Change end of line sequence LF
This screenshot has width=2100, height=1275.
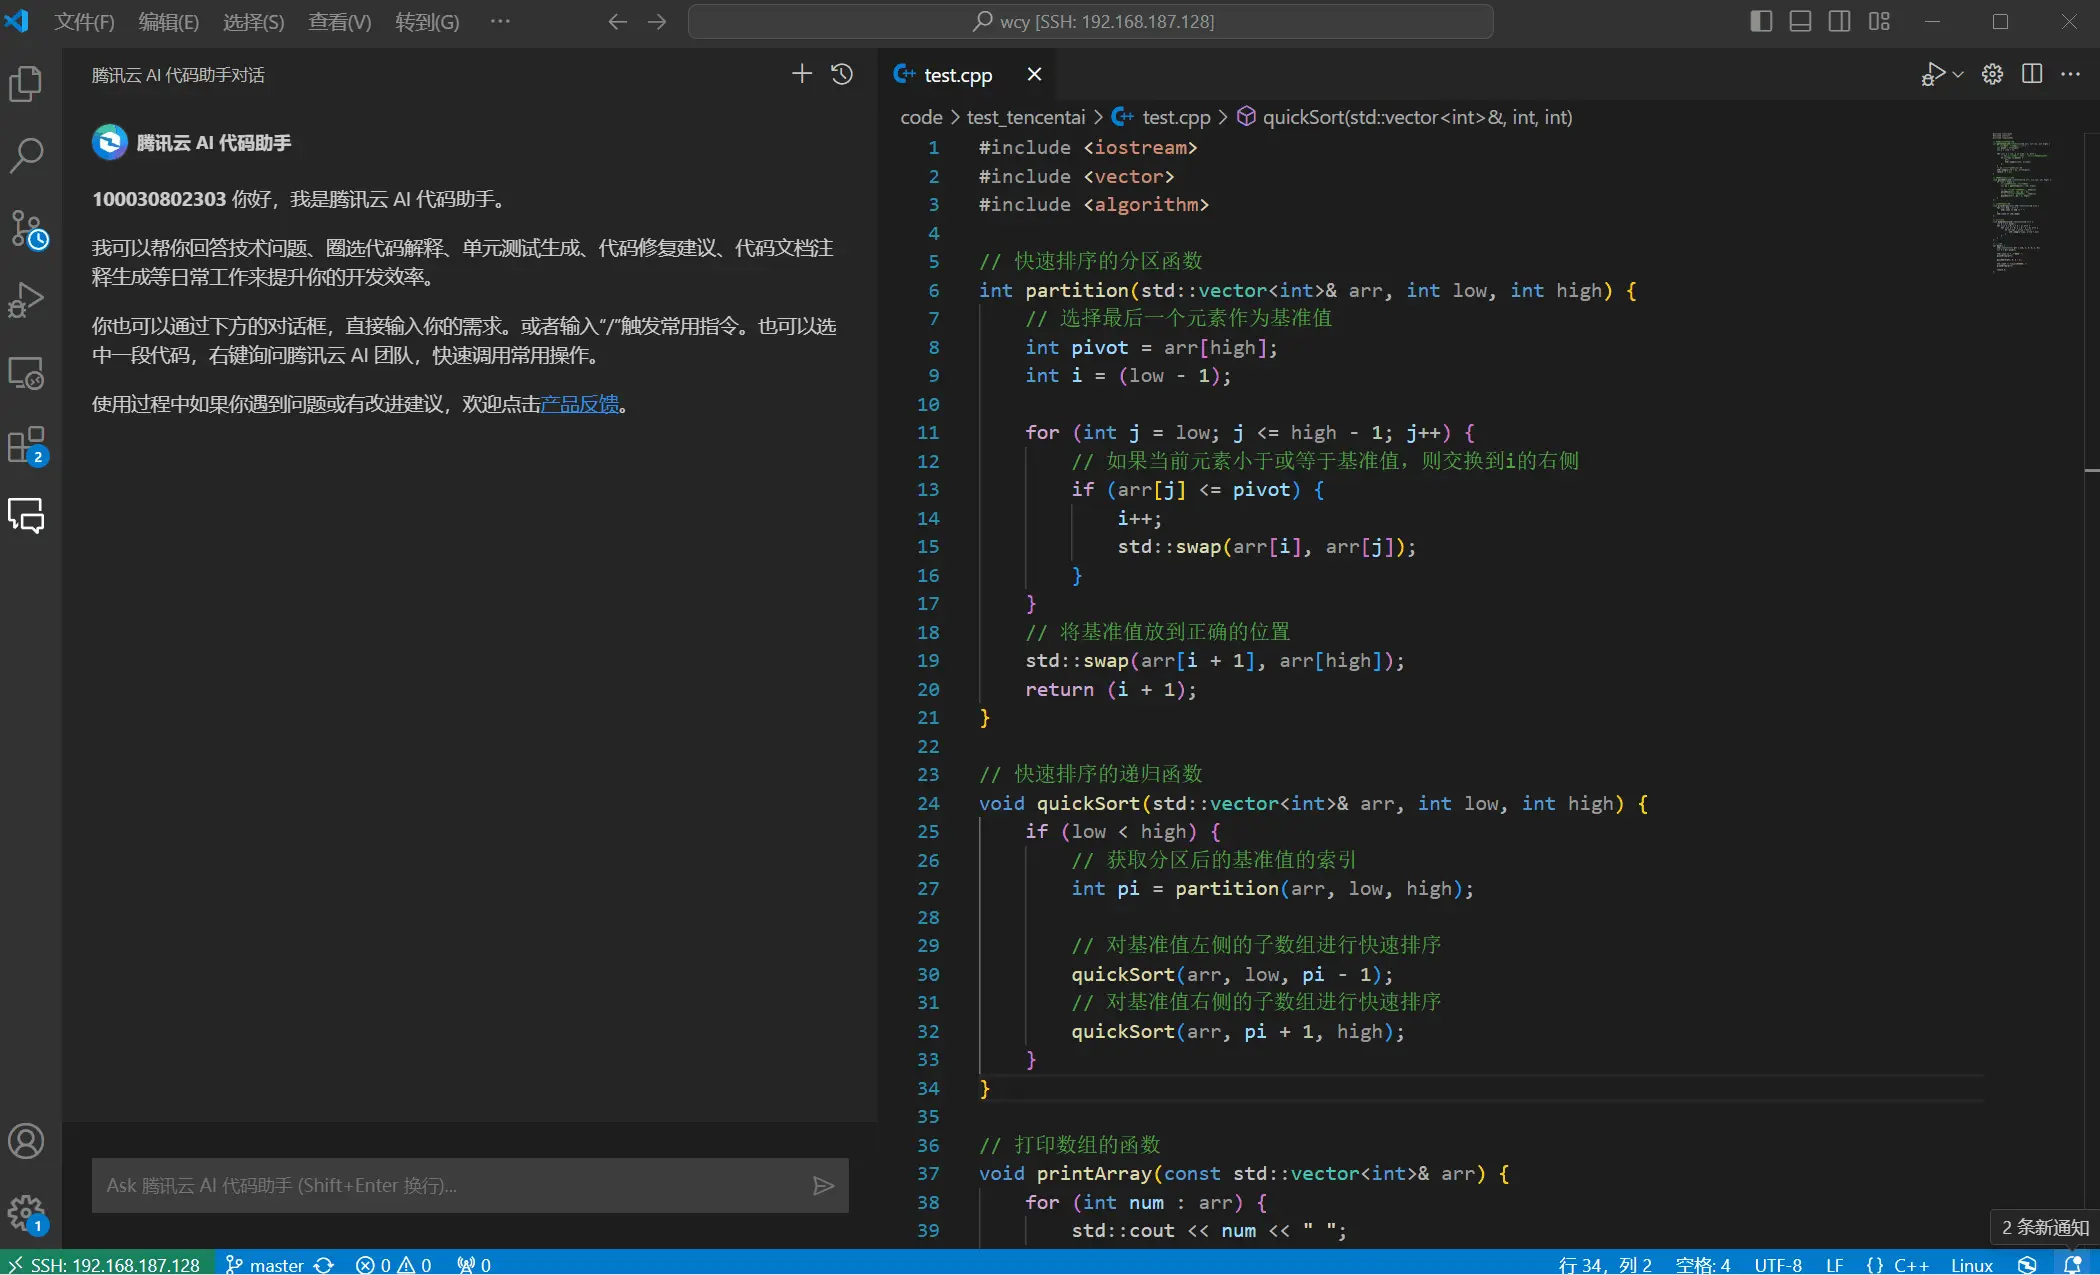[1834, 1264]
